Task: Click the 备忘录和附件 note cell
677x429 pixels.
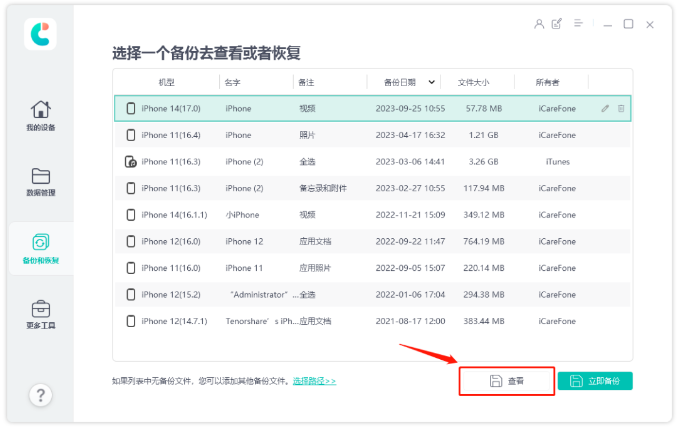Action: (x=323, y=188)
